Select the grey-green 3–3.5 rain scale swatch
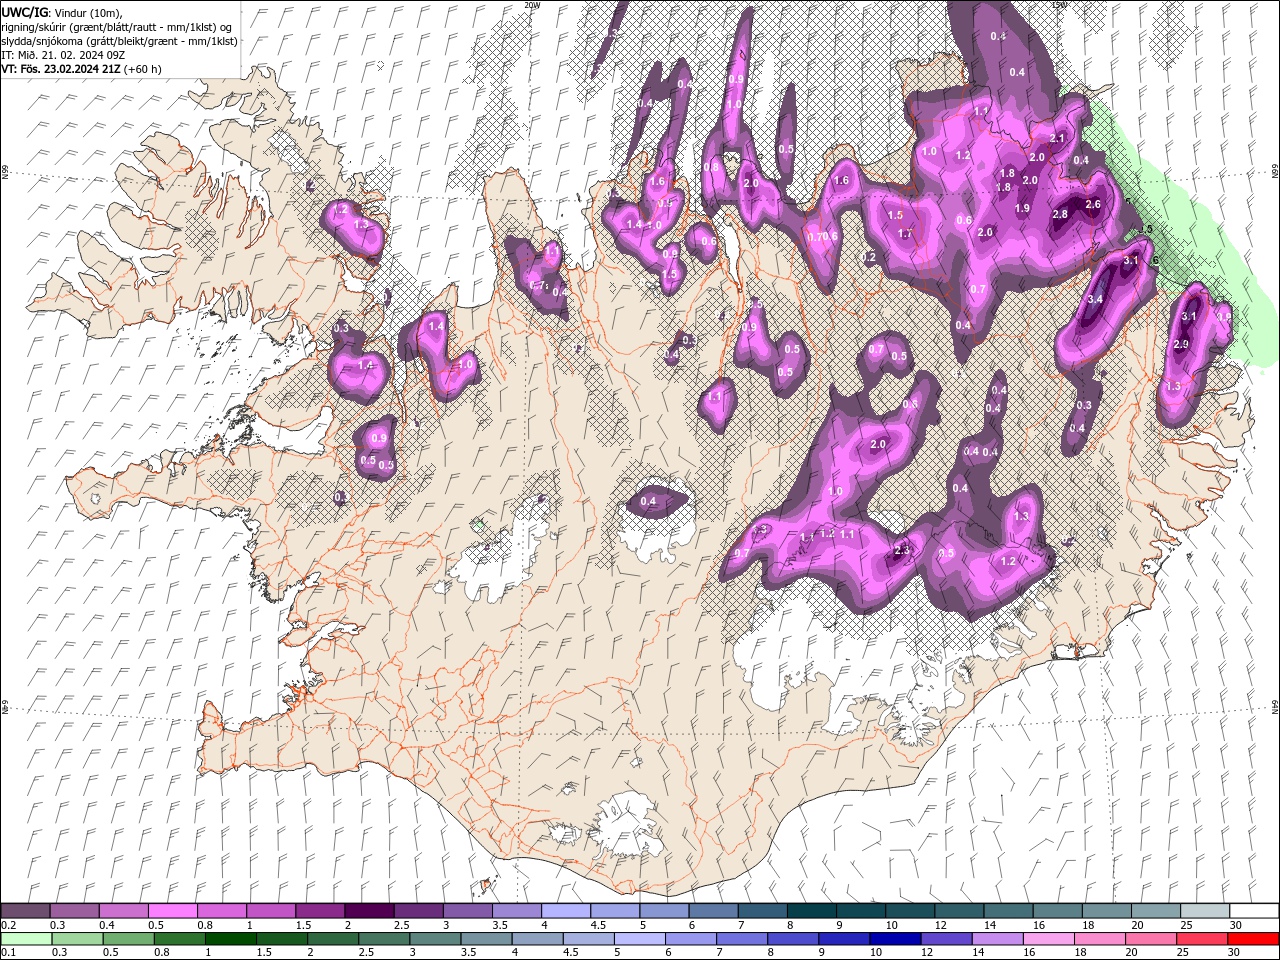The width and height of the screenshot is (1280, 960). 435,939
